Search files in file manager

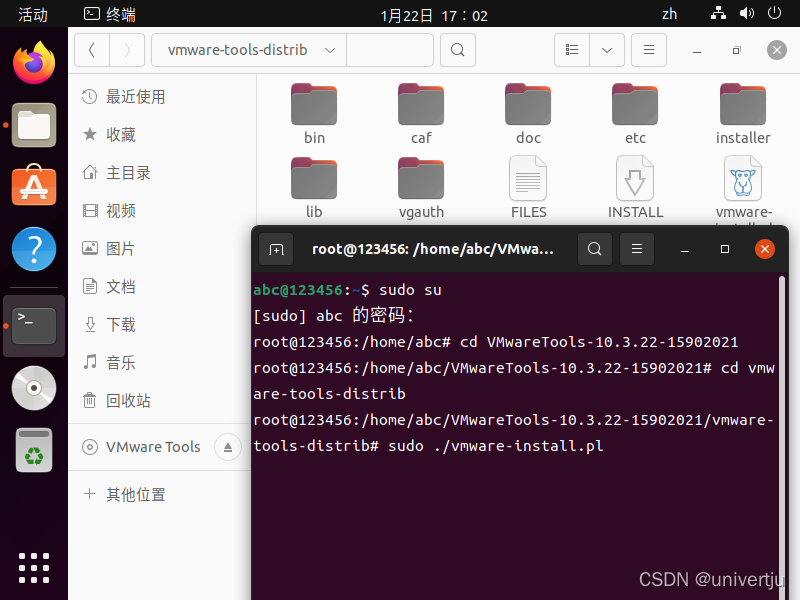pos(458,50)
